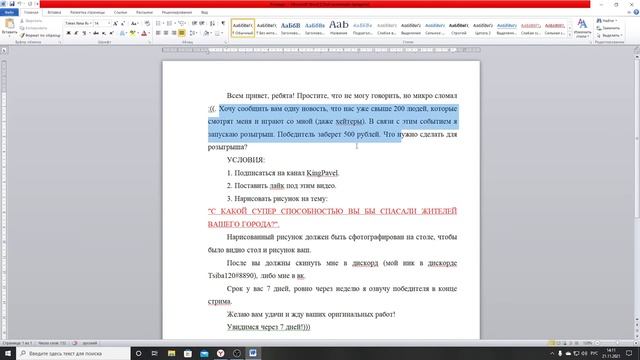
Task: Open the Найти search dropdown
Action: pos(607,20)
